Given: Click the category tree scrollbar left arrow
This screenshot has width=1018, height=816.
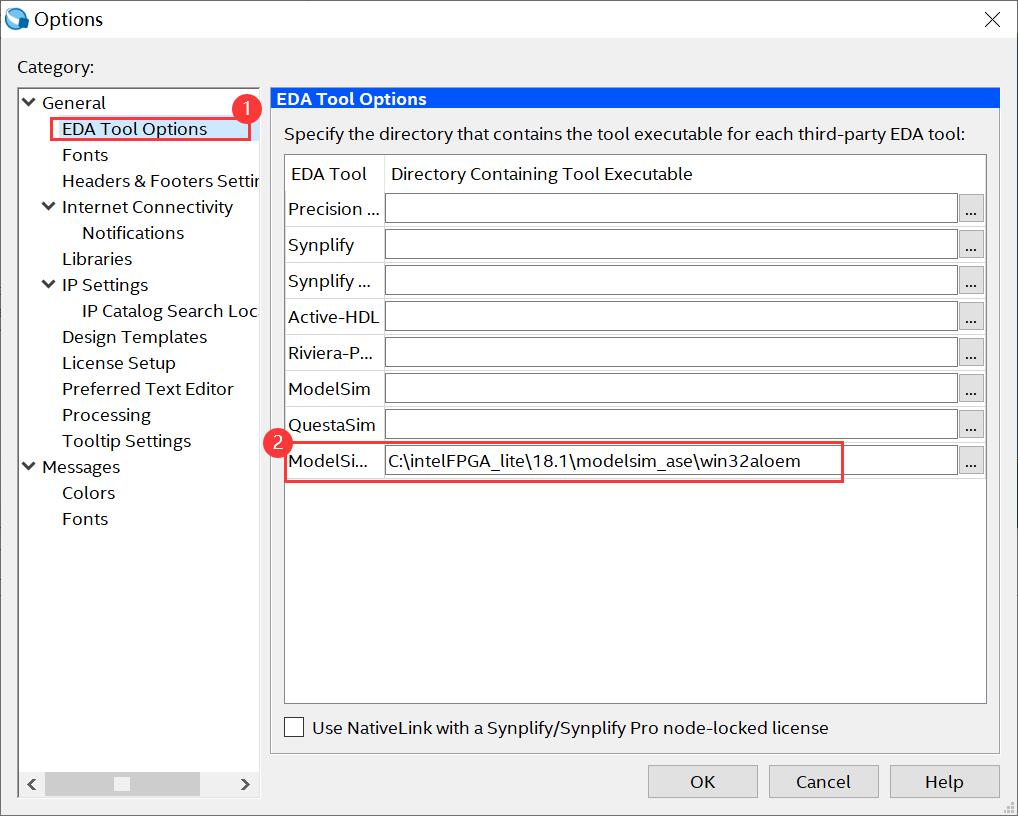Looking at the screenshot, I should (x=32, y=784).
